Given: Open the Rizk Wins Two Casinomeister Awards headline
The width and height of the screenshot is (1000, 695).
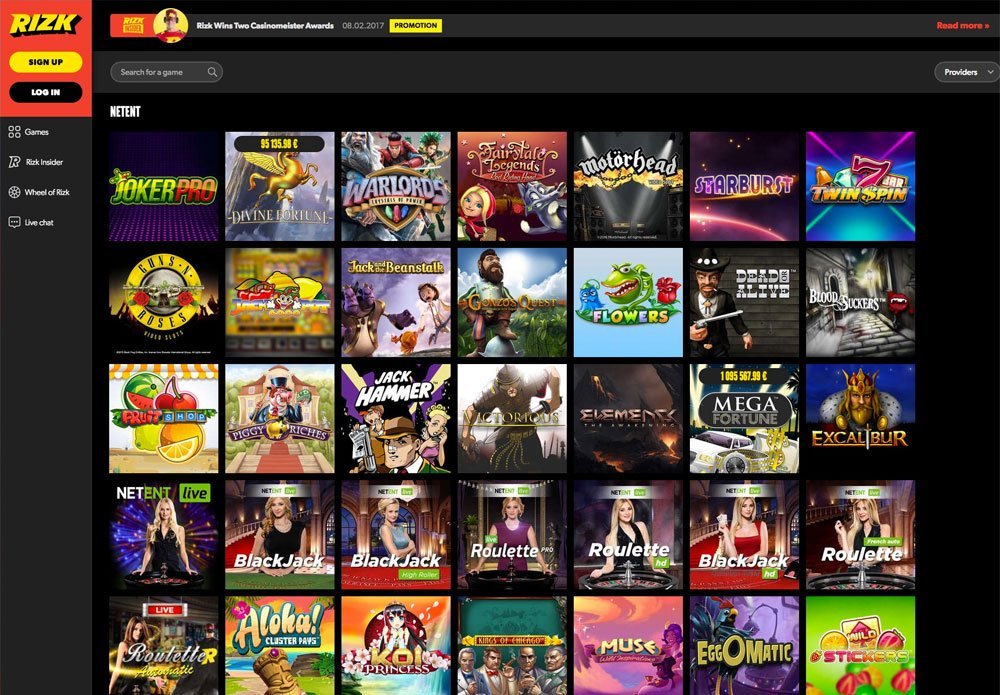Looking at the screenshot, I should point(265,26).
